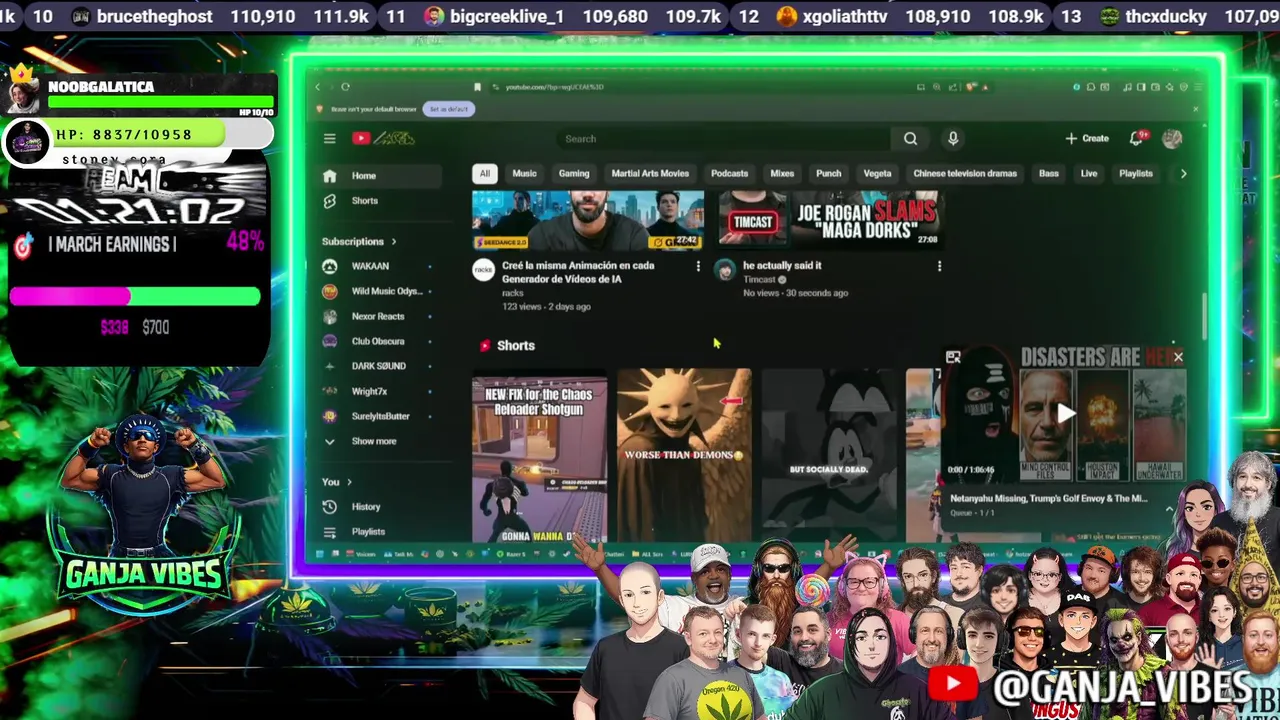Open the Playlists sidebar item
The image size is (1280, 720).
[379, 532]
